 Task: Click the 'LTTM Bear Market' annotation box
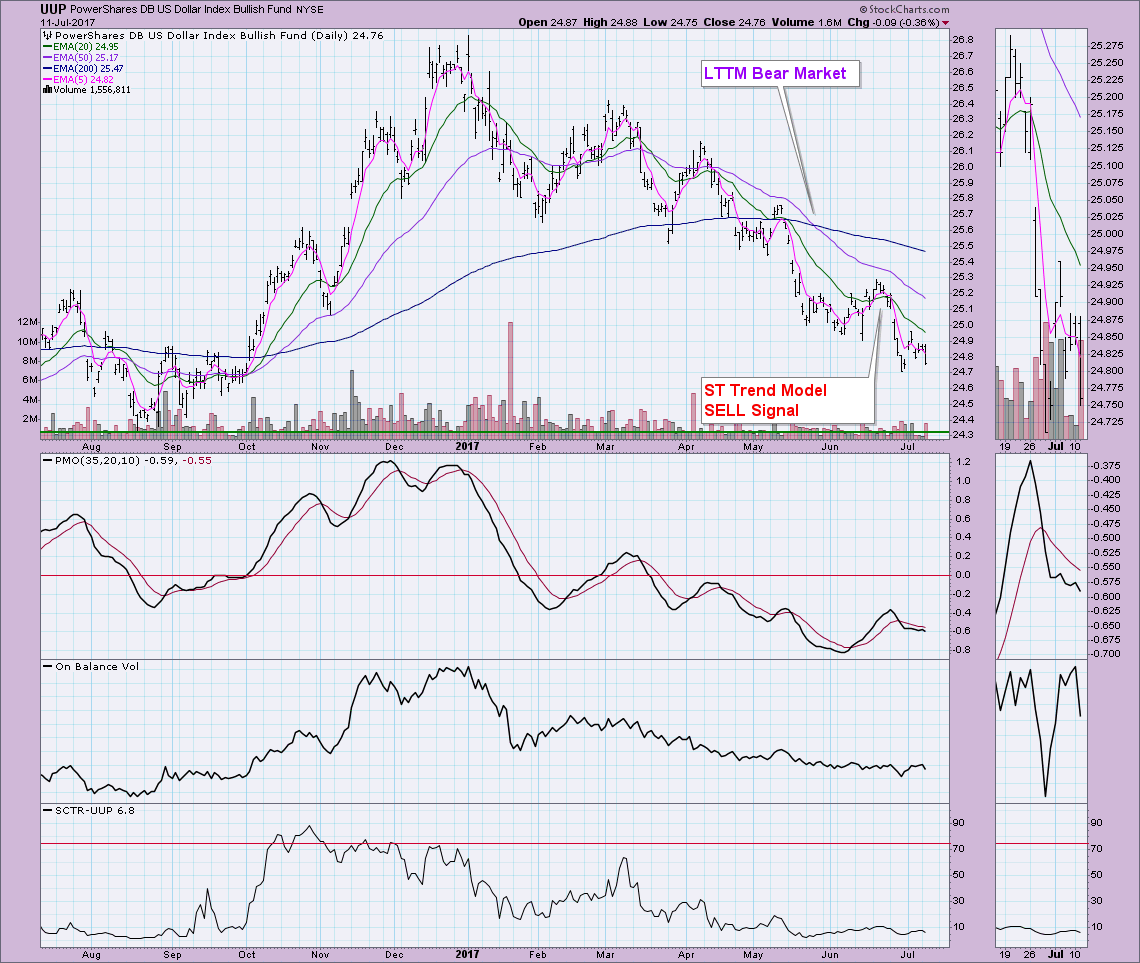780,73
